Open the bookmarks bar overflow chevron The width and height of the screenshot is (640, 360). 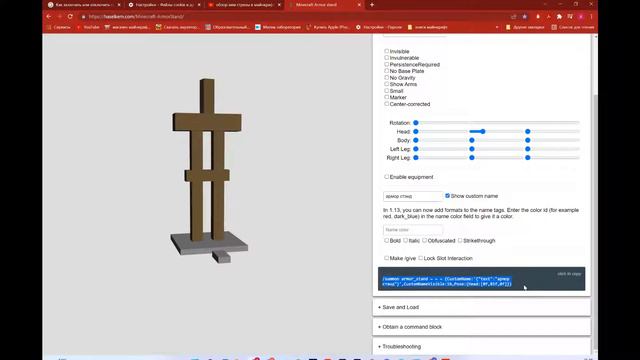coord(497,27)
